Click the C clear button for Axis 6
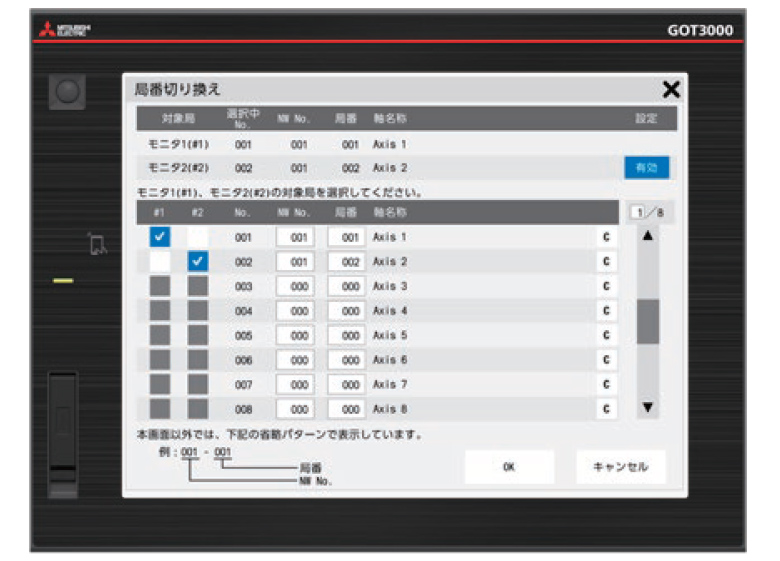Viewport: 780px width, 561px height. [x=606, y=360]
